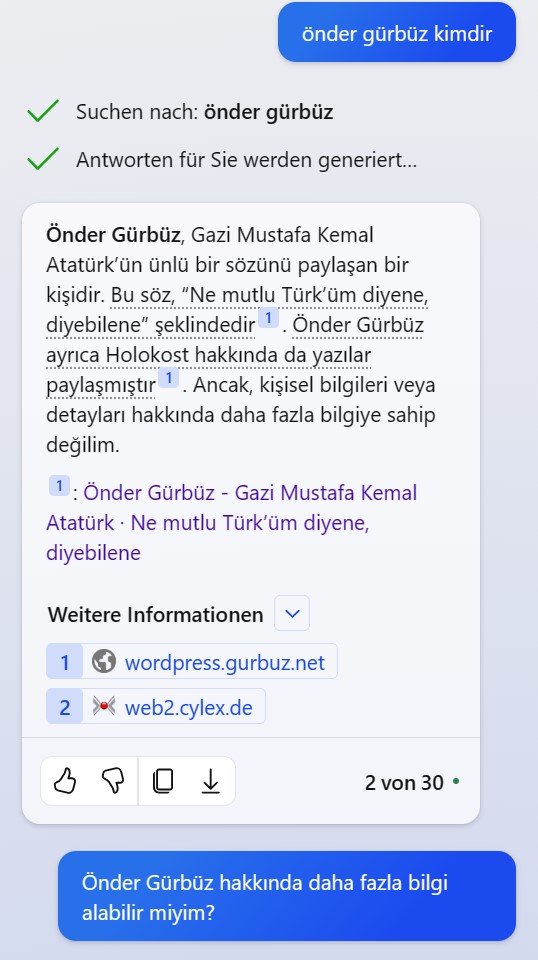This screenshot has height=960, width=538.
Task: Click the user message önder gürbüz kimdir
Action: point(397,32)
